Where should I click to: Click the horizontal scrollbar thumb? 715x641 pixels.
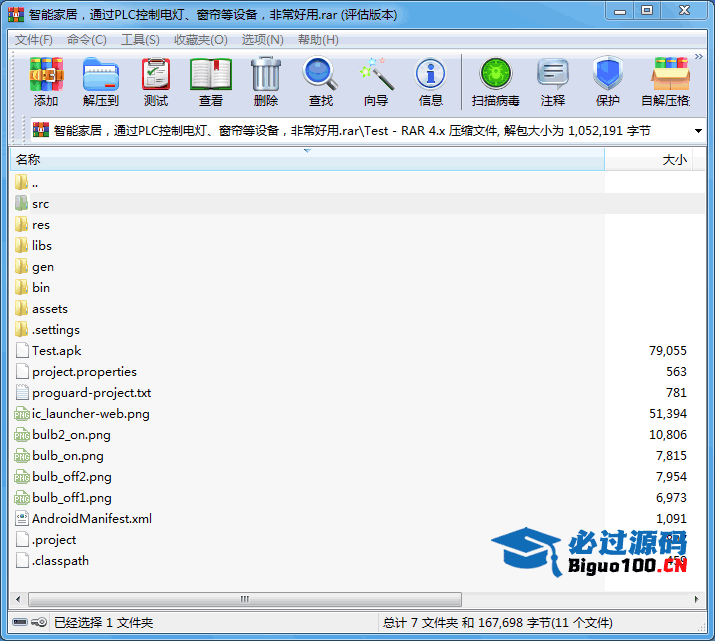[244, 599]
